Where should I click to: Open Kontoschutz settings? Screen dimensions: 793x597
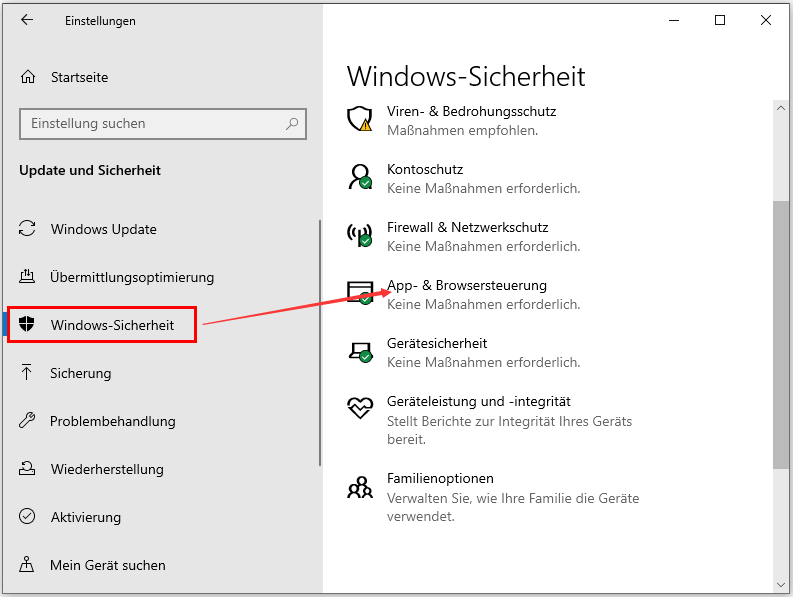pyautogui.click(x=425, y=169)
